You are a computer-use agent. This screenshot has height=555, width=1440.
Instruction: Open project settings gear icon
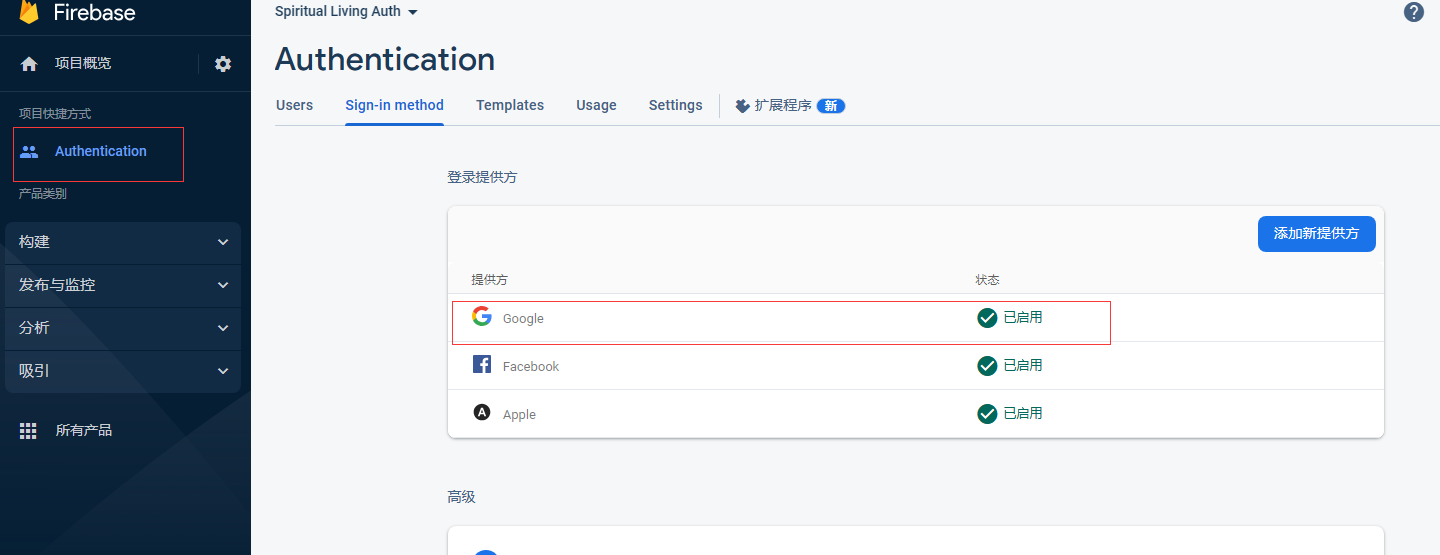(223, 64)
